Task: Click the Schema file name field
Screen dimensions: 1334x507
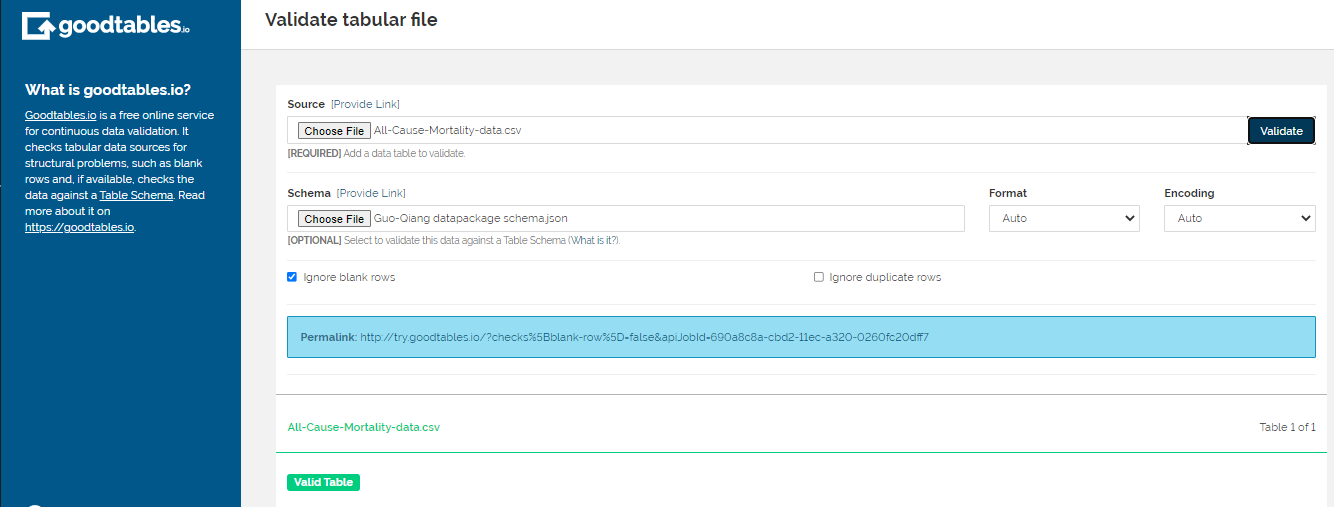Action: (626, 218)
